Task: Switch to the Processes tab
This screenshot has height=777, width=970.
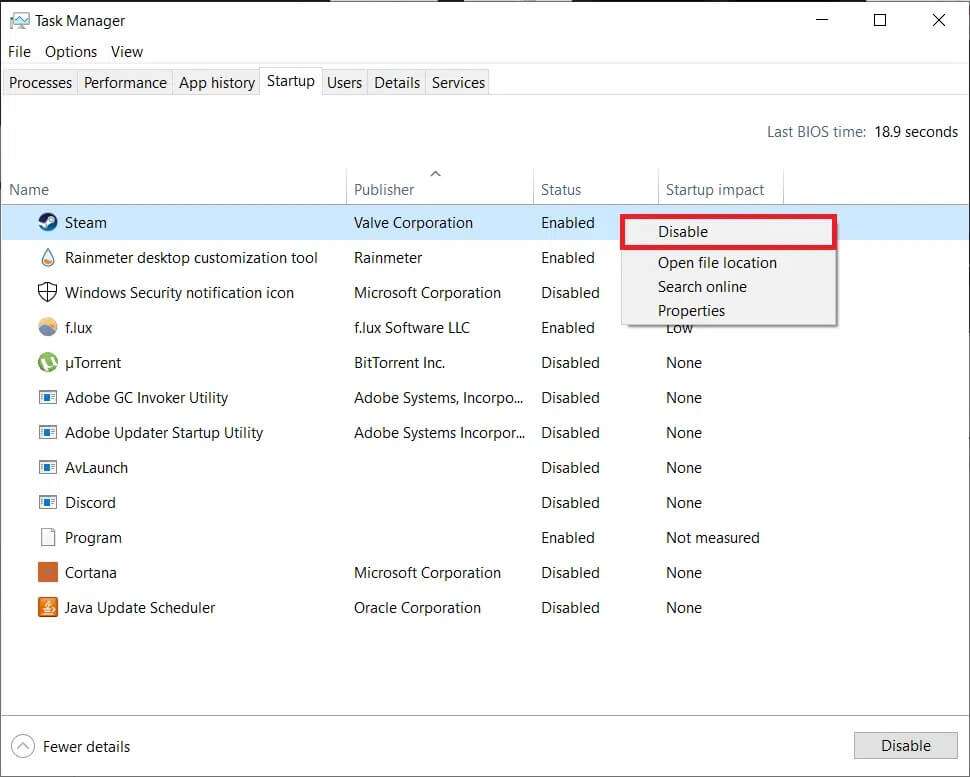Action: click(x=40, y=82)
